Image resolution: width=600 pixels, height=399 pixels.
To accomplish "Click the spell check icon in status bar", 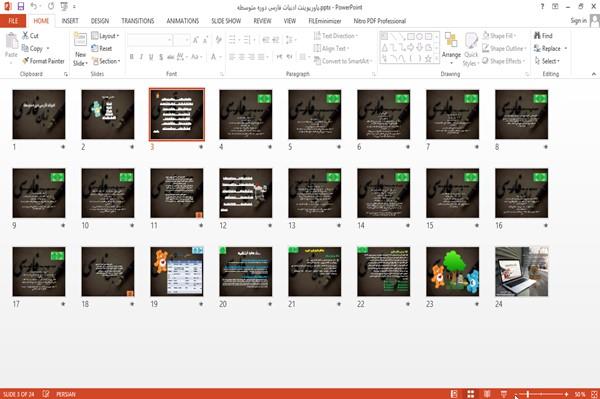I will [x=46, y=394].
